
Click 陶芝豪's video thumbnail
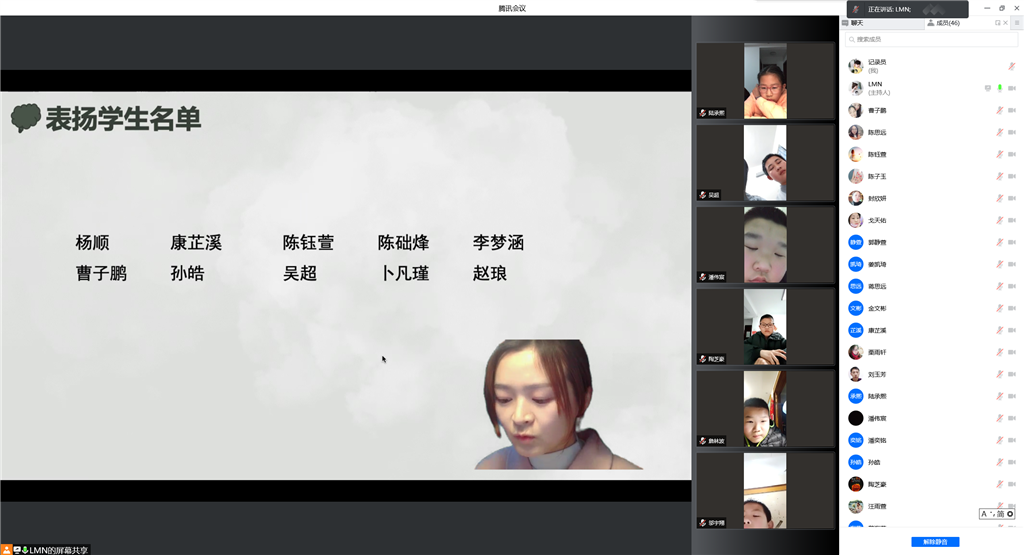click(765, 327)
